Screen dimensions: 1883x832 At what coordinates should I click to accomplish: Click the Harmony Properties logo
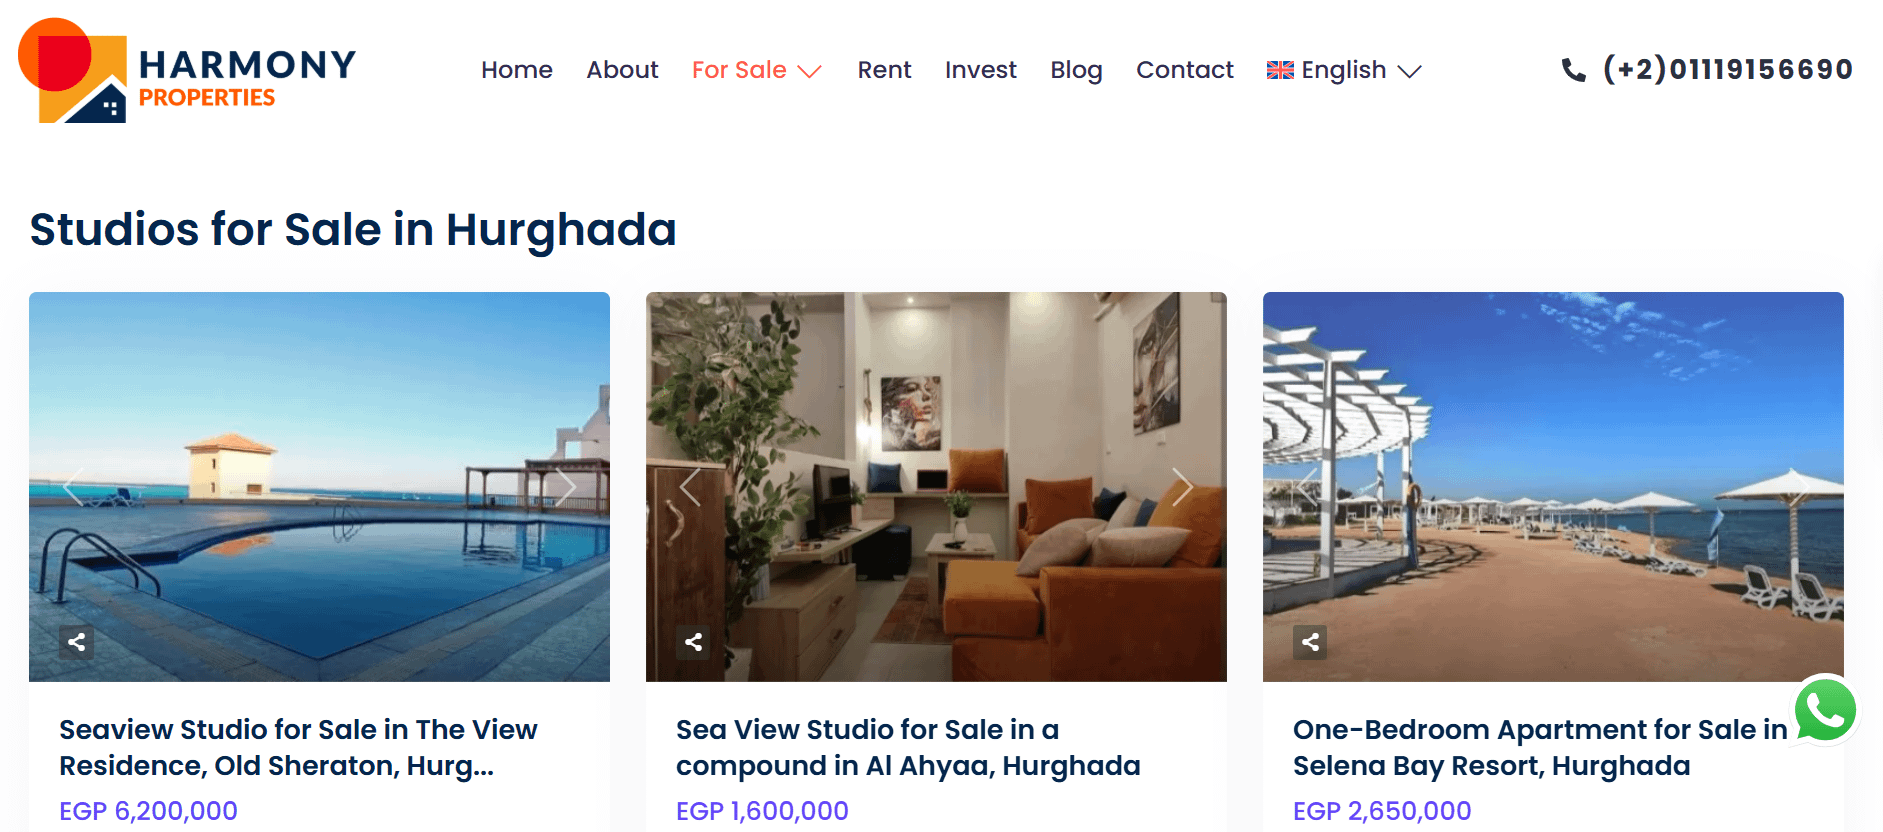point(187,71)
